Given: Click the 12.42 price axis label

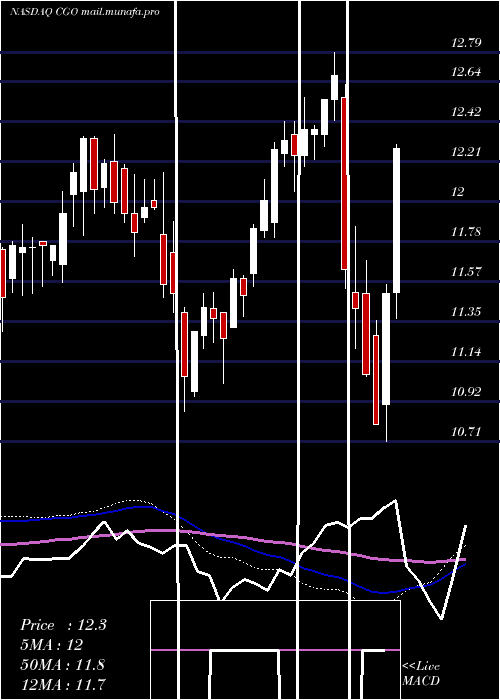Looking at the screenshot, I should 466,112.
